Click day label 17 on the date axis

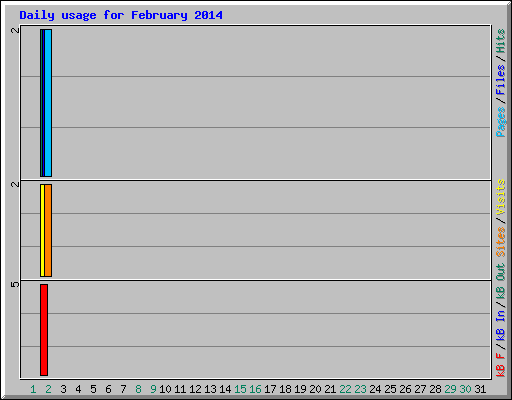pyautogui.click(x=270, y=389)
